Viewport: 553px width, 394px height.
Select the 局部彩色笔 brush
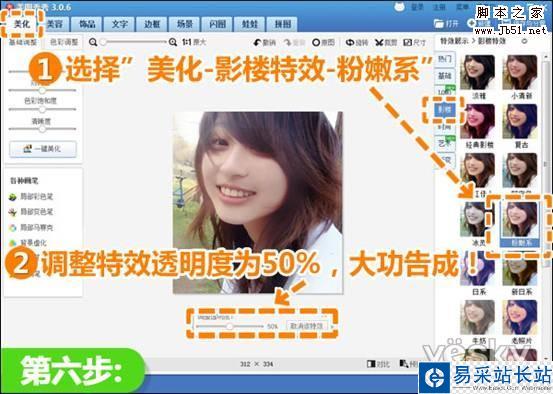[31, 196]
